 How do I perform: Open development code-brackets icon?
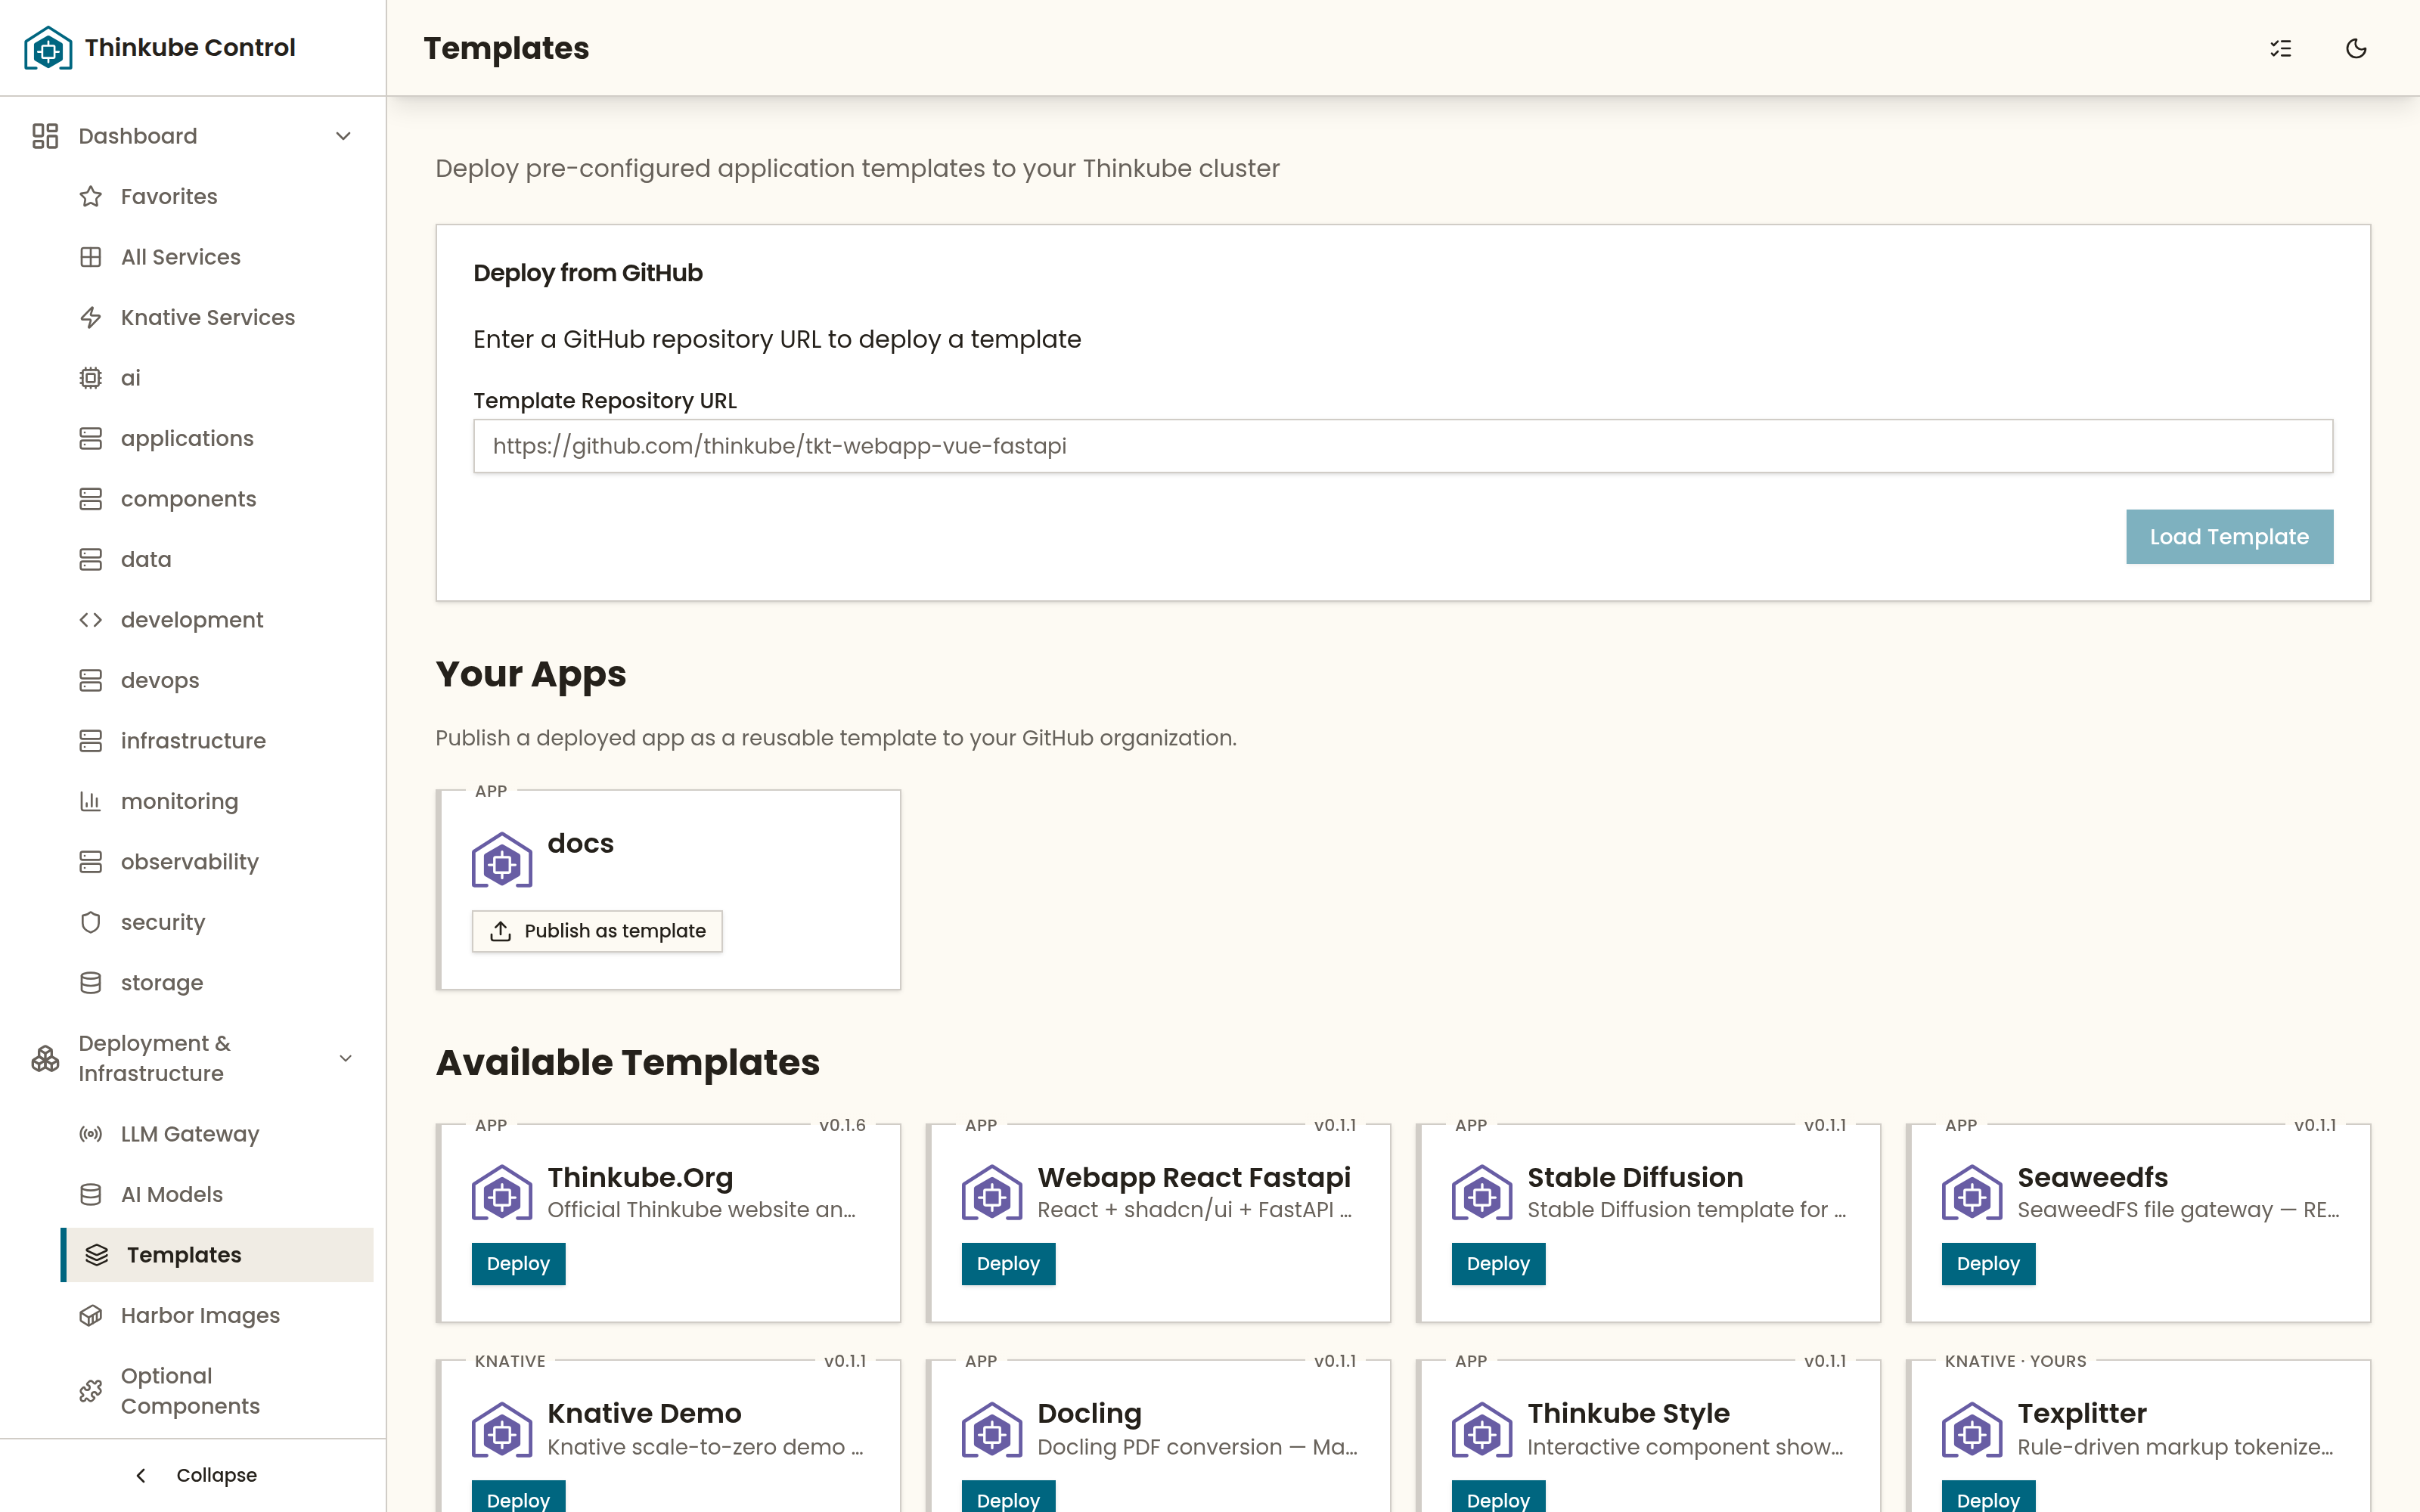(91, 620)
